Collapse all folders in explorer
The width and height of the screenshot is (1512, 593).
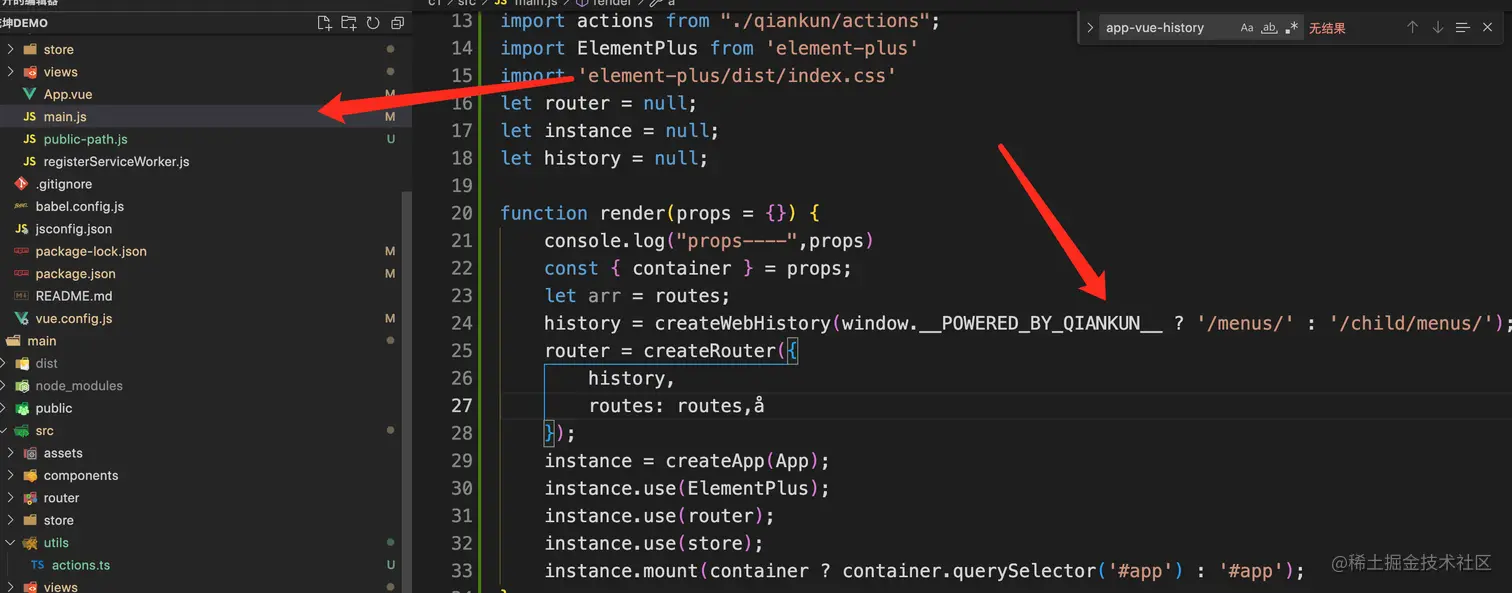pyautogui.click(x=397, y=23)
